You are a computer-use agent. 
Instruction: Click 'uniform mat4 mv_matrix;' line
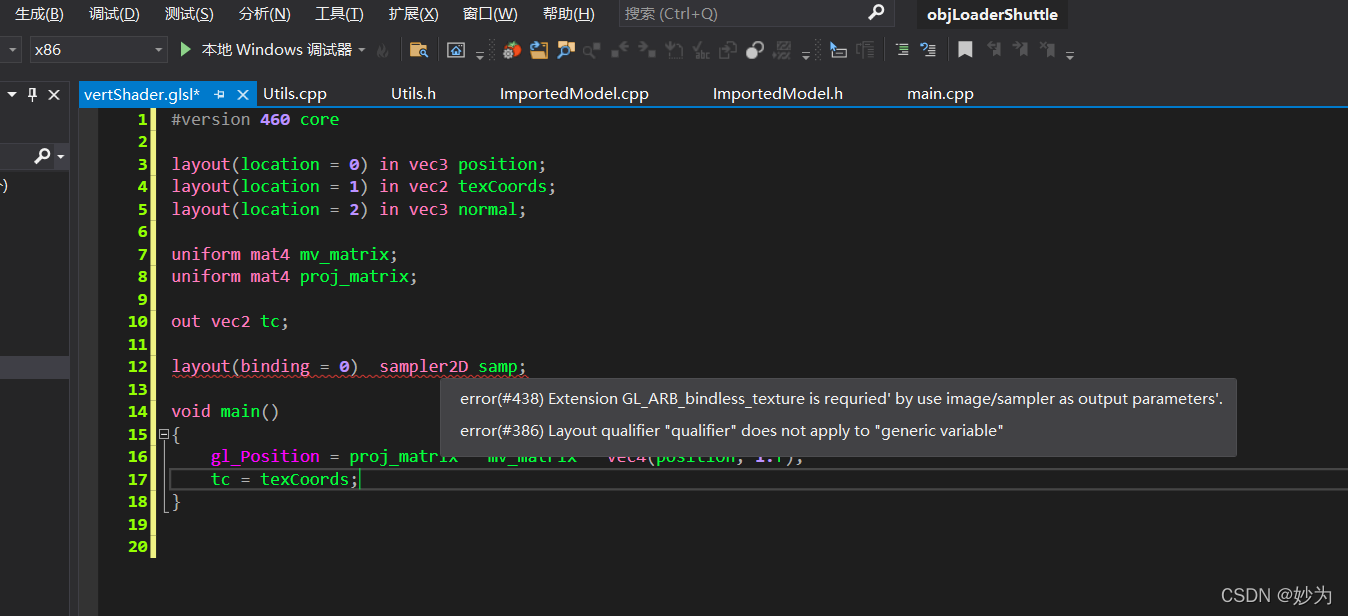284,254
